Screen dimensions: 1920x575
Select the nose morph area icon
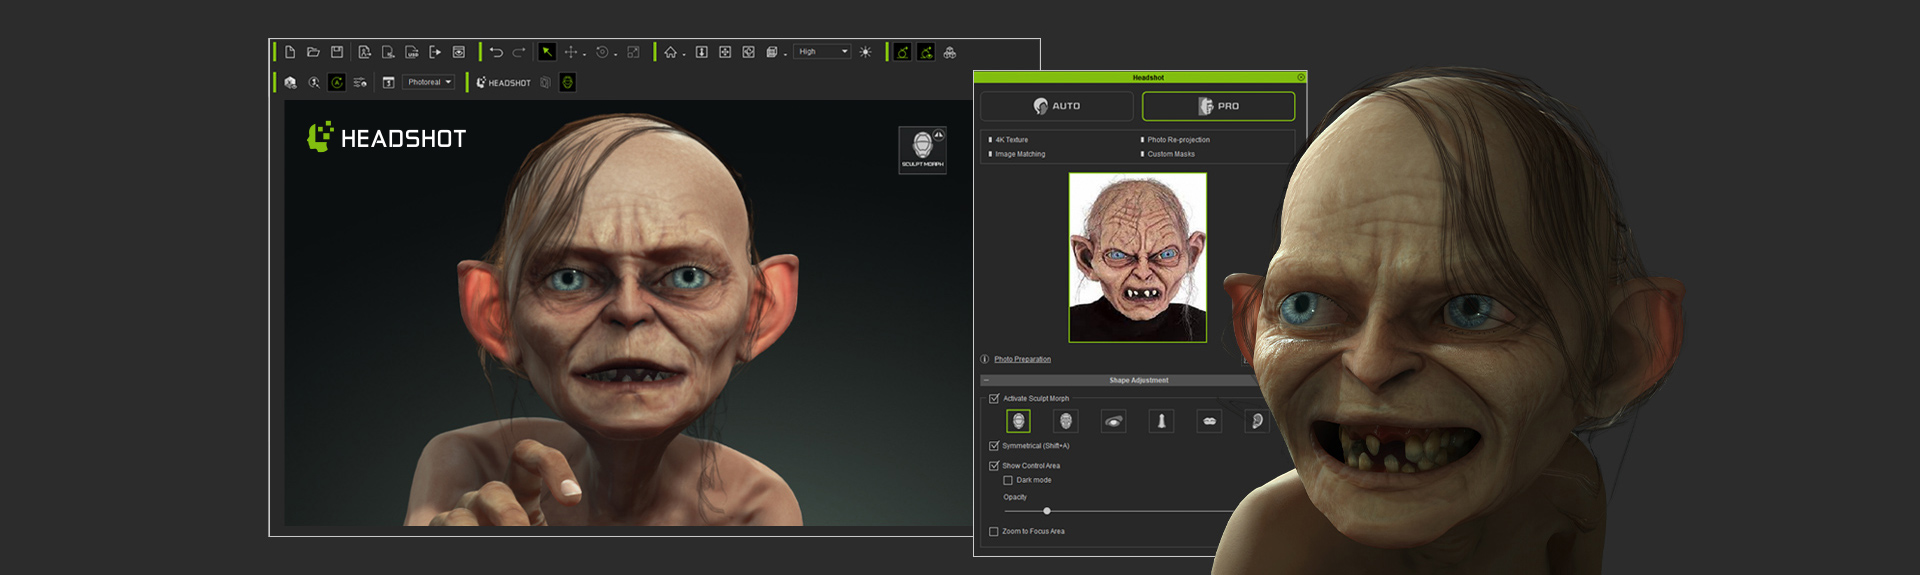(1161, 421)
